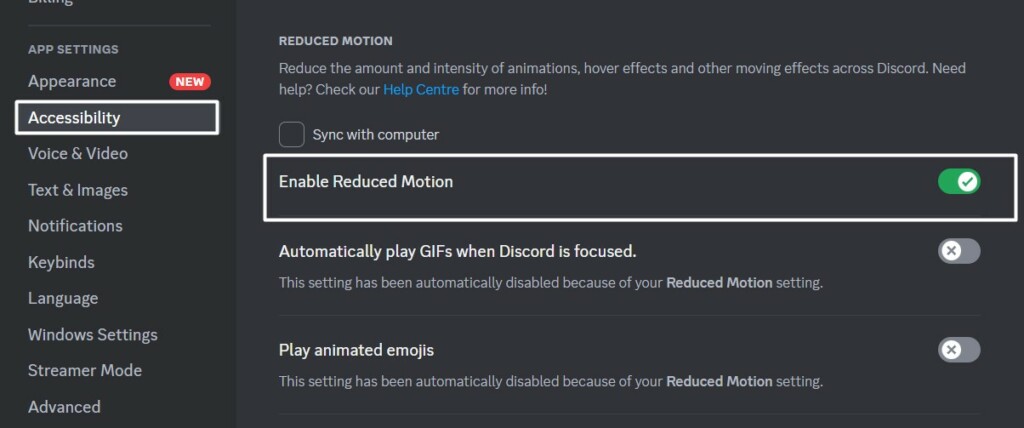The height and width of the screenshot is (428, 1024).
Task: Click the 'Enable Reduced Motion' label text
Action: 366,182
